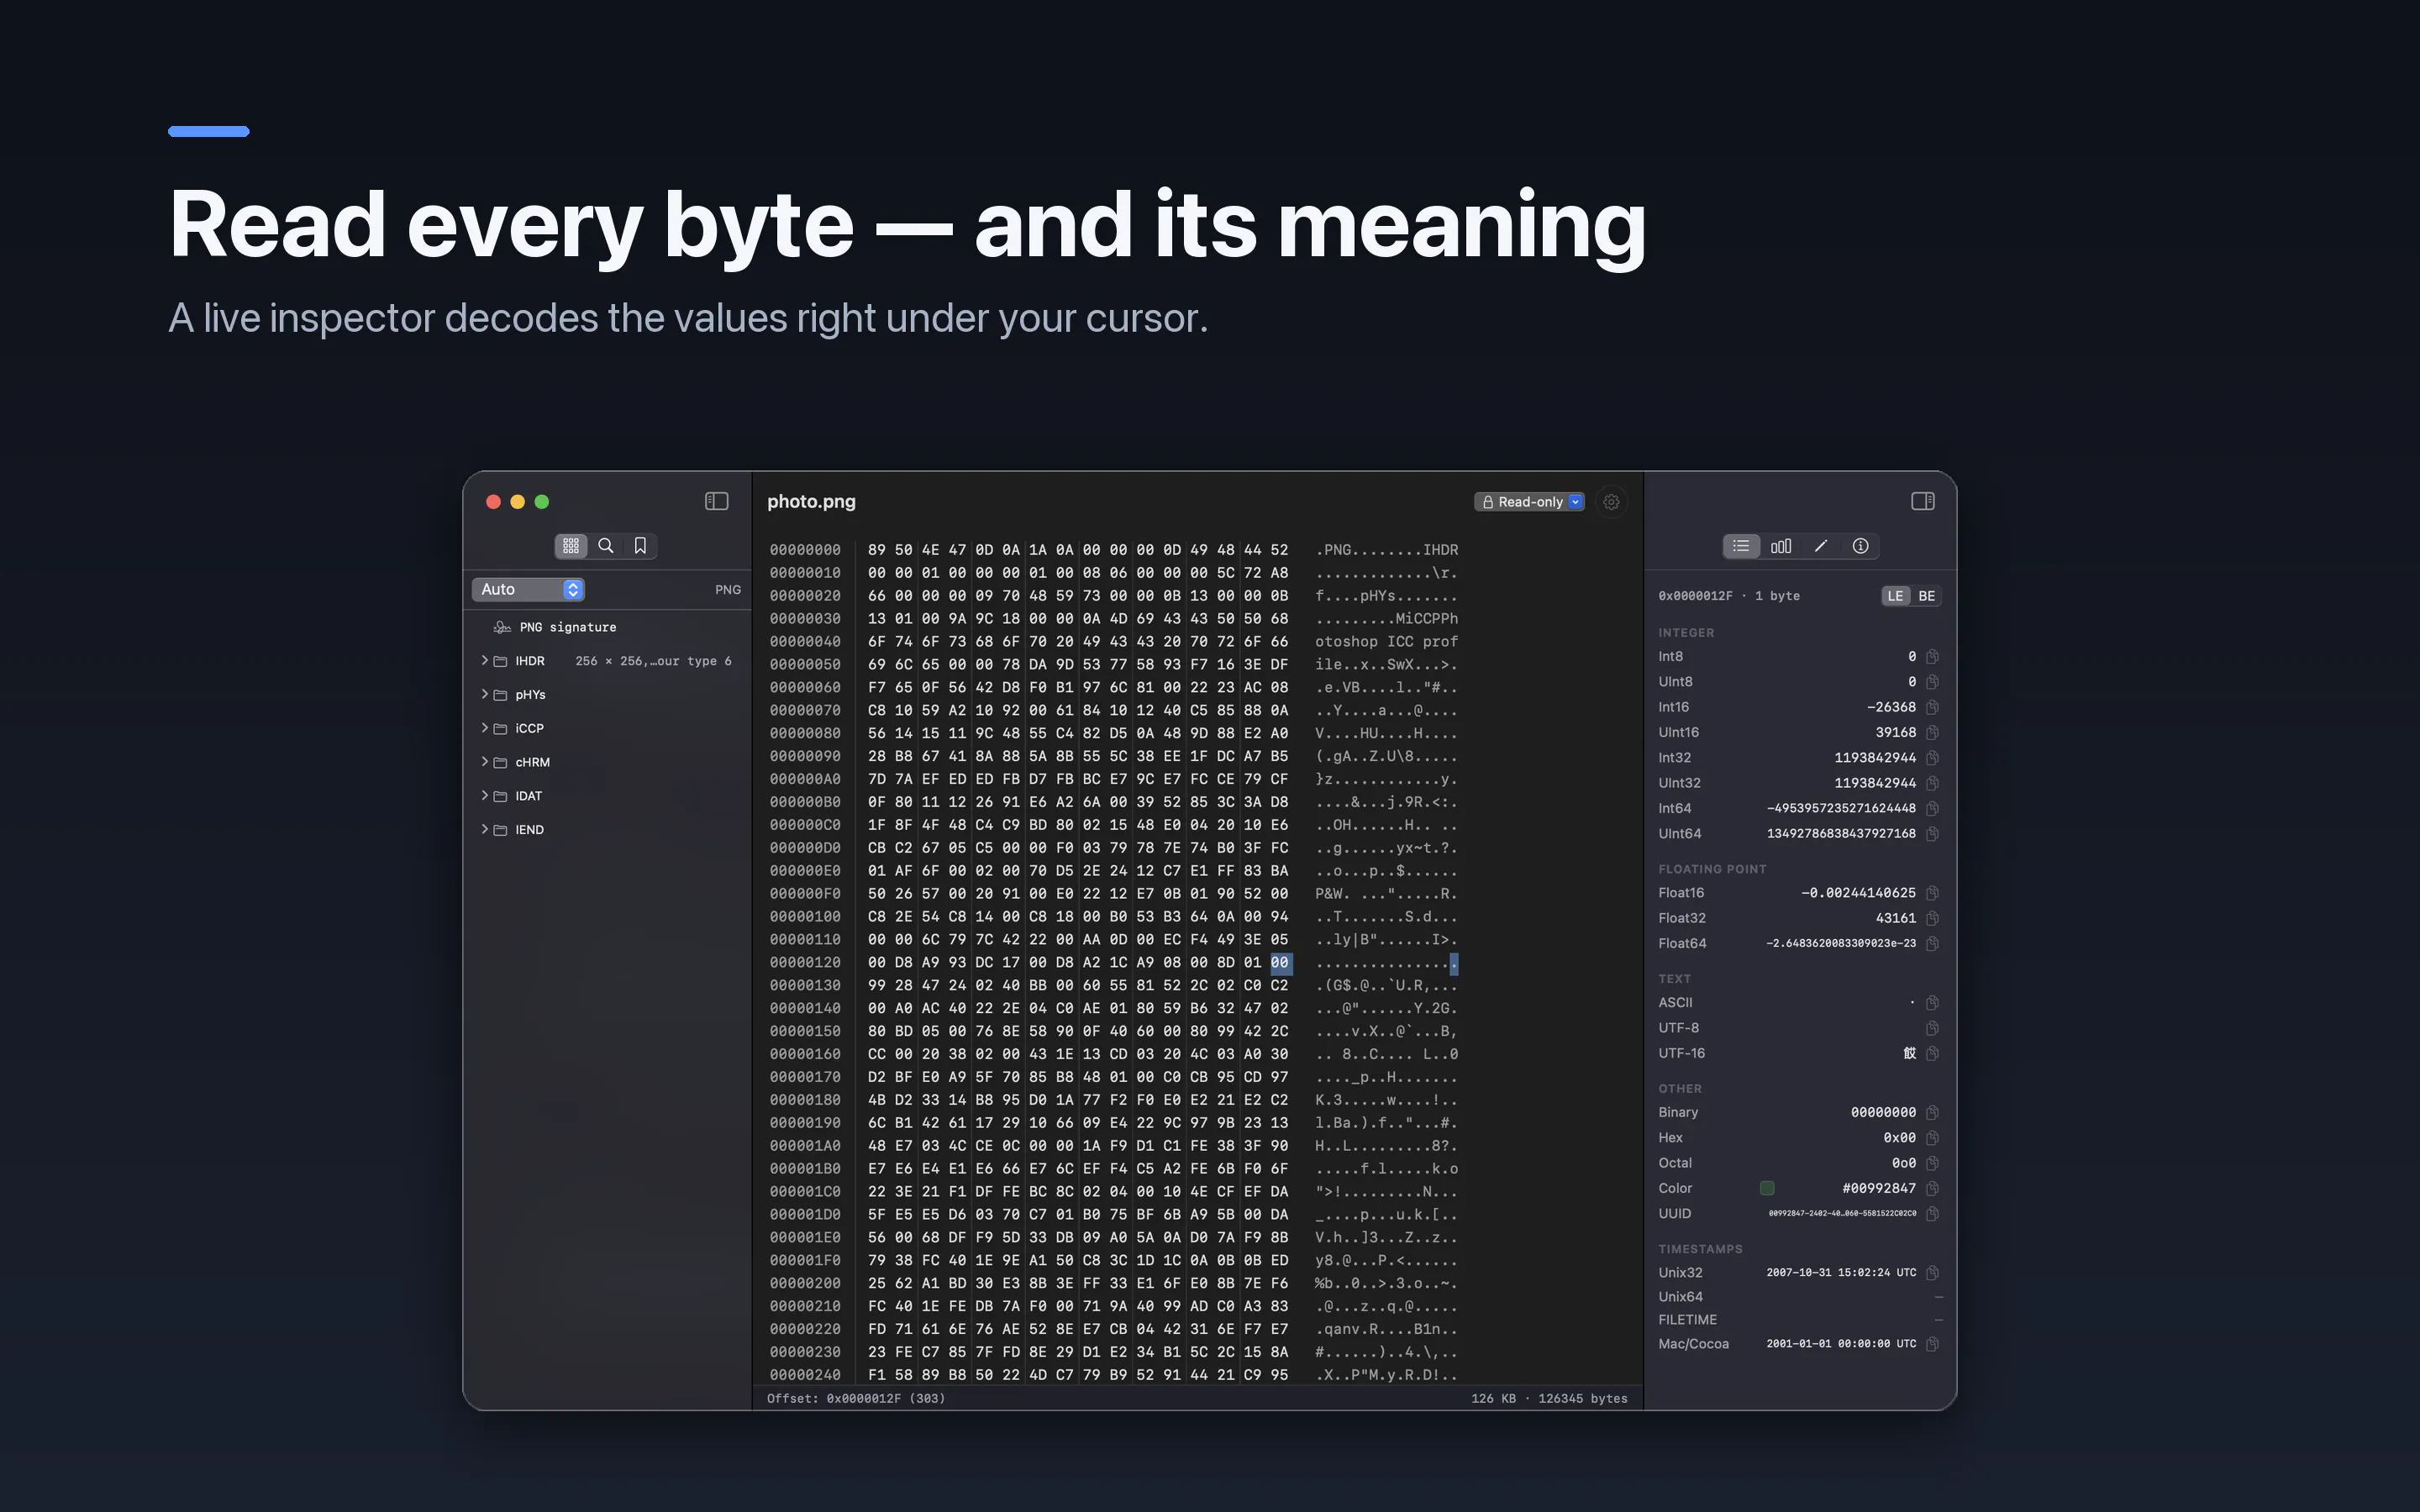Click the Float16 value -0.00244140625
This screenshot has width=2420, height=1512.
point(1858,893)
